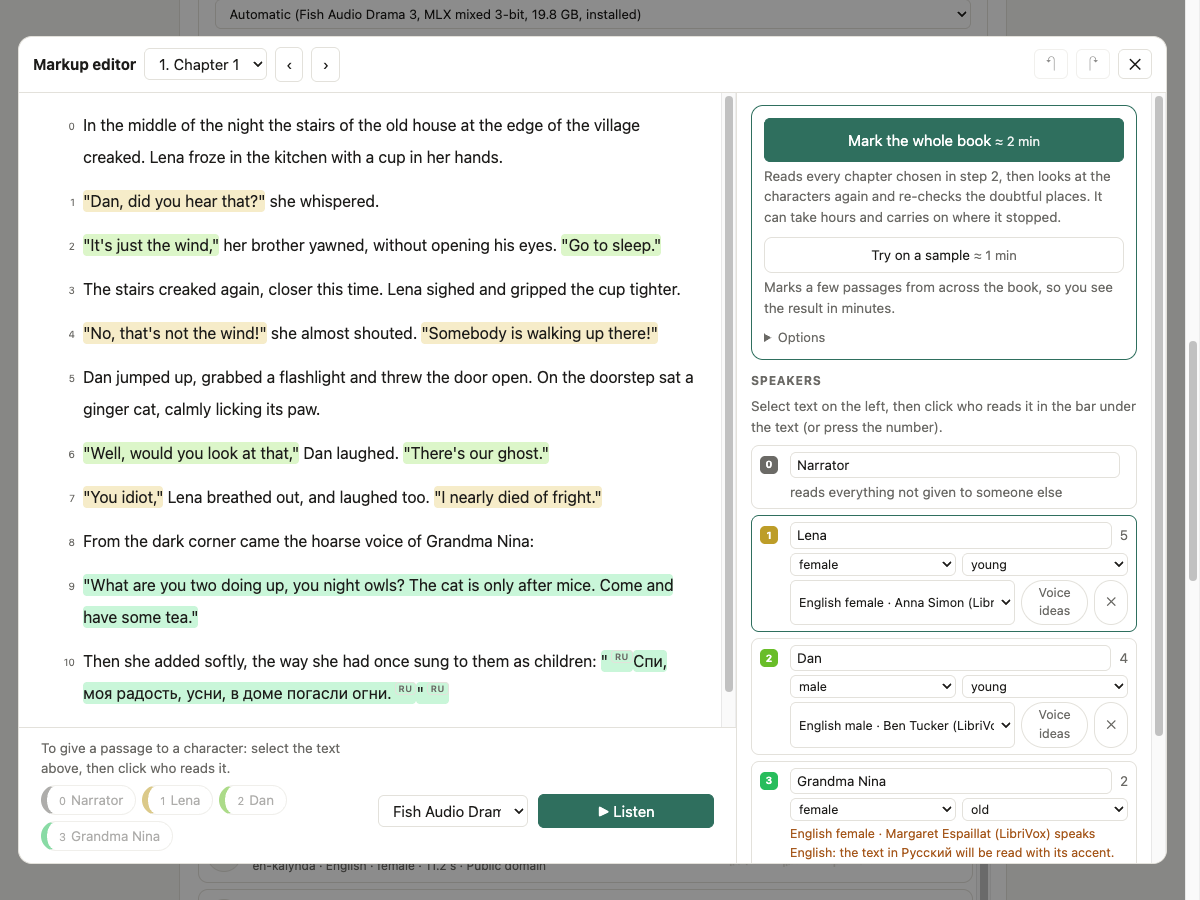Click quote "Somebody is walking up there!"
The image size is (1200, 900).
click(x=539, y=333)
